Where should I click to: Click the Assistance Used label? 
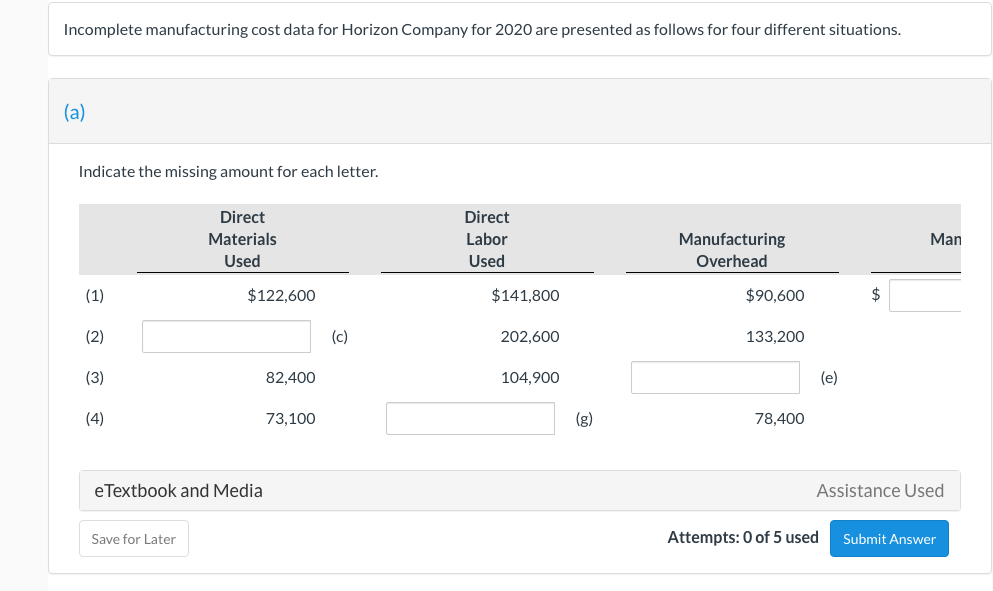pyautogui.click(x=880, y=491)
